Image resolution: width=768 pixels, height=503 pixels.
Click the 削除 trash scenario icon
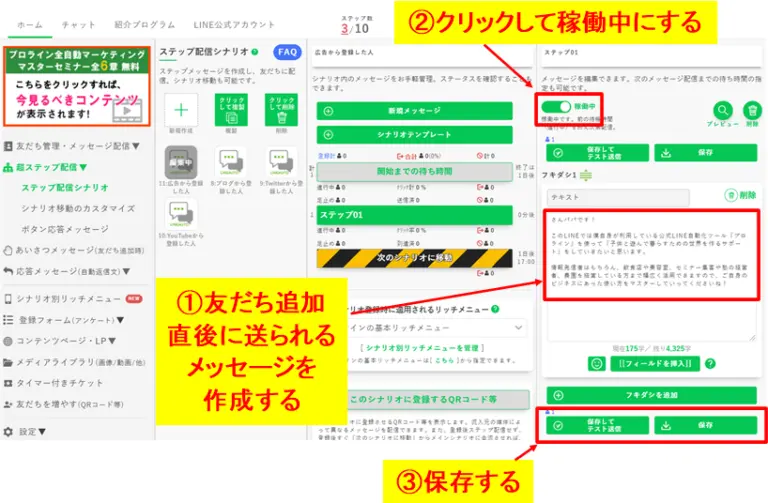coord(281,110)
